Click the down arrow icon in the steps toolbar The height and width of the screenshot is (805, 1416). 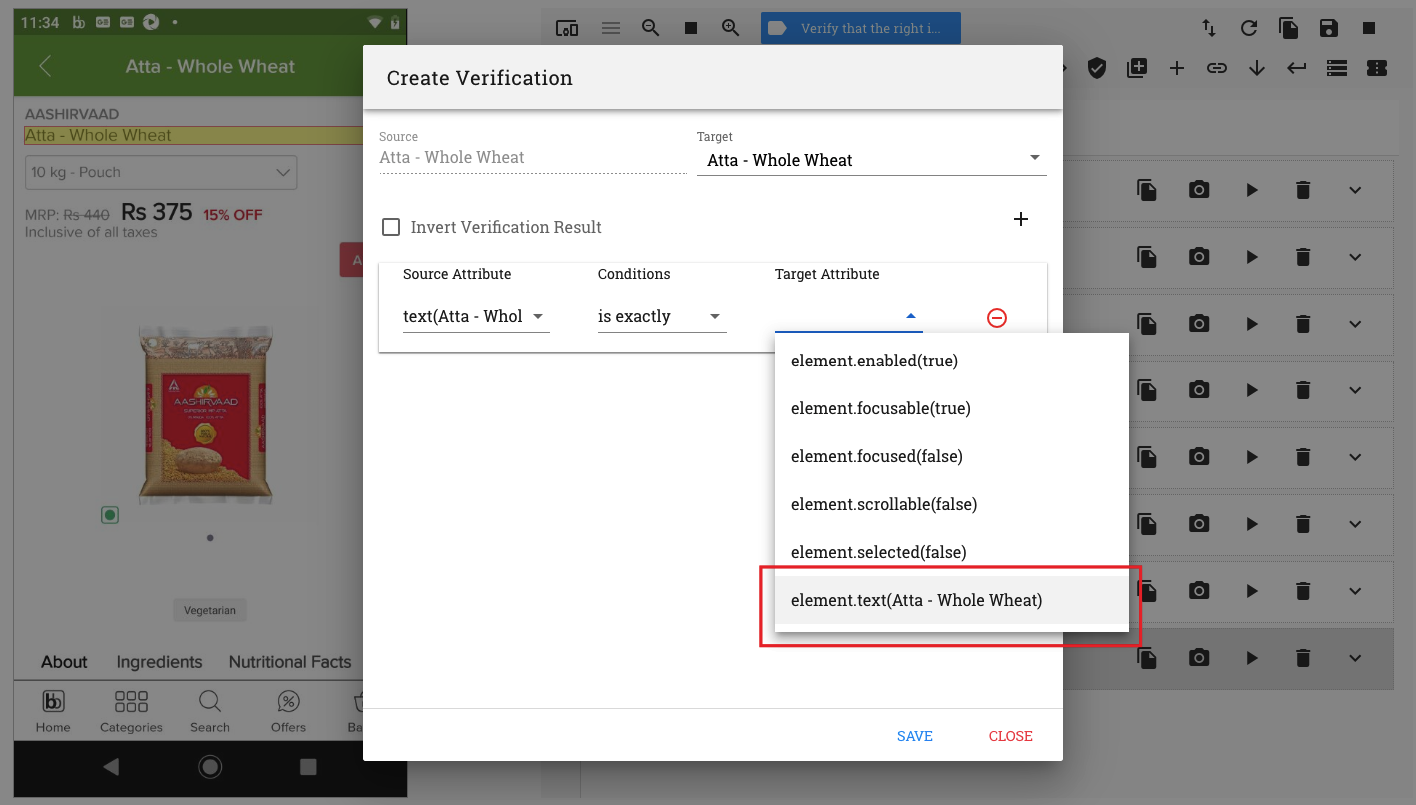point(1257,68)
